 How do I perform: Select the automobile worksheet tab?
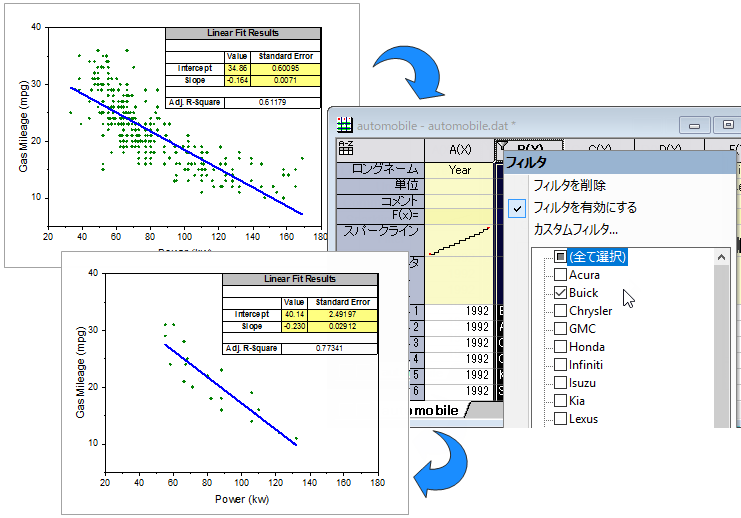click(x=435, y=410)
